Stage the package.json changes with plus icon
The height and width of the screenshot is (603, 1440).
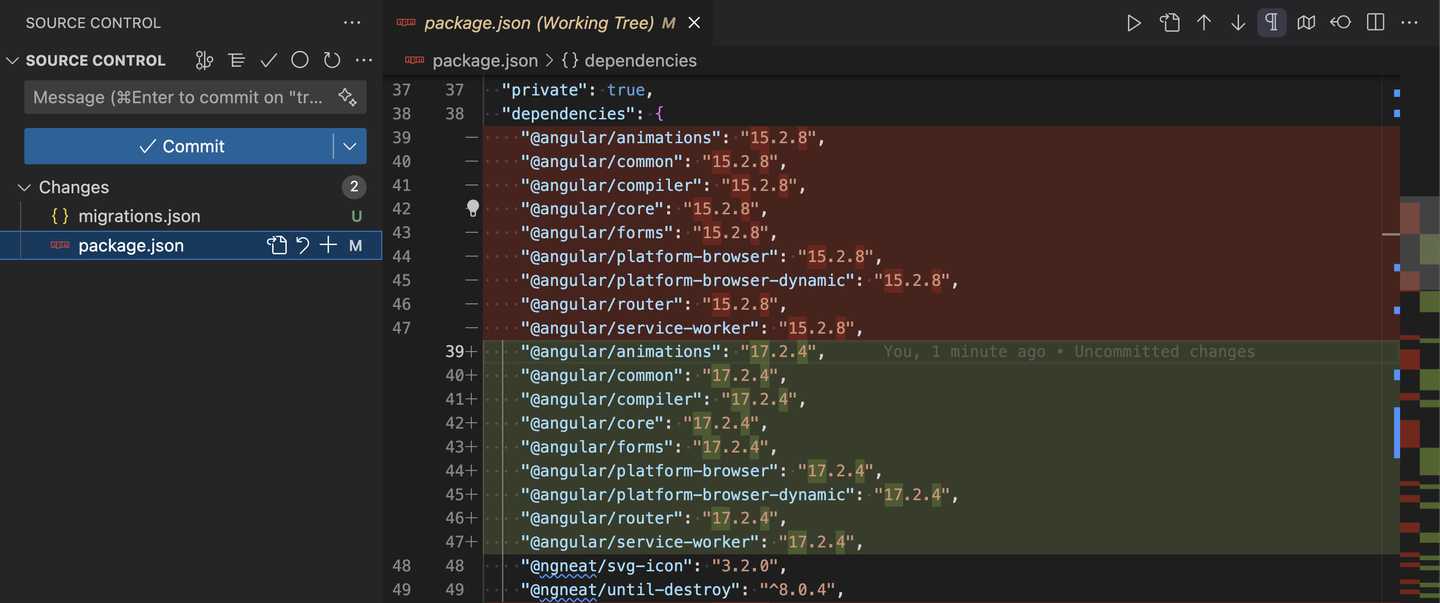(x=328, y=244)
